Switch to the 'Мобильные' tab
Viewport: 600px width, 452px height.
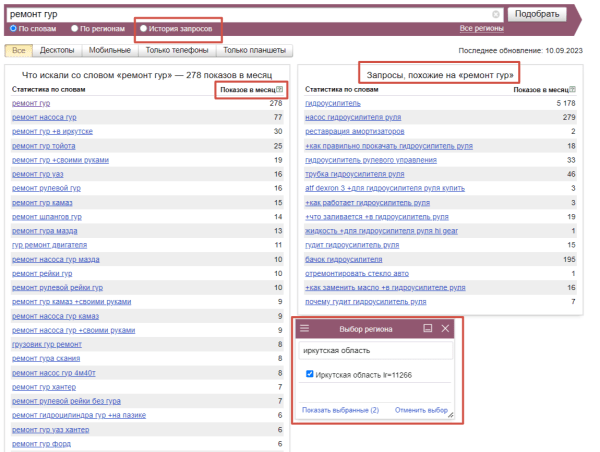108,49
